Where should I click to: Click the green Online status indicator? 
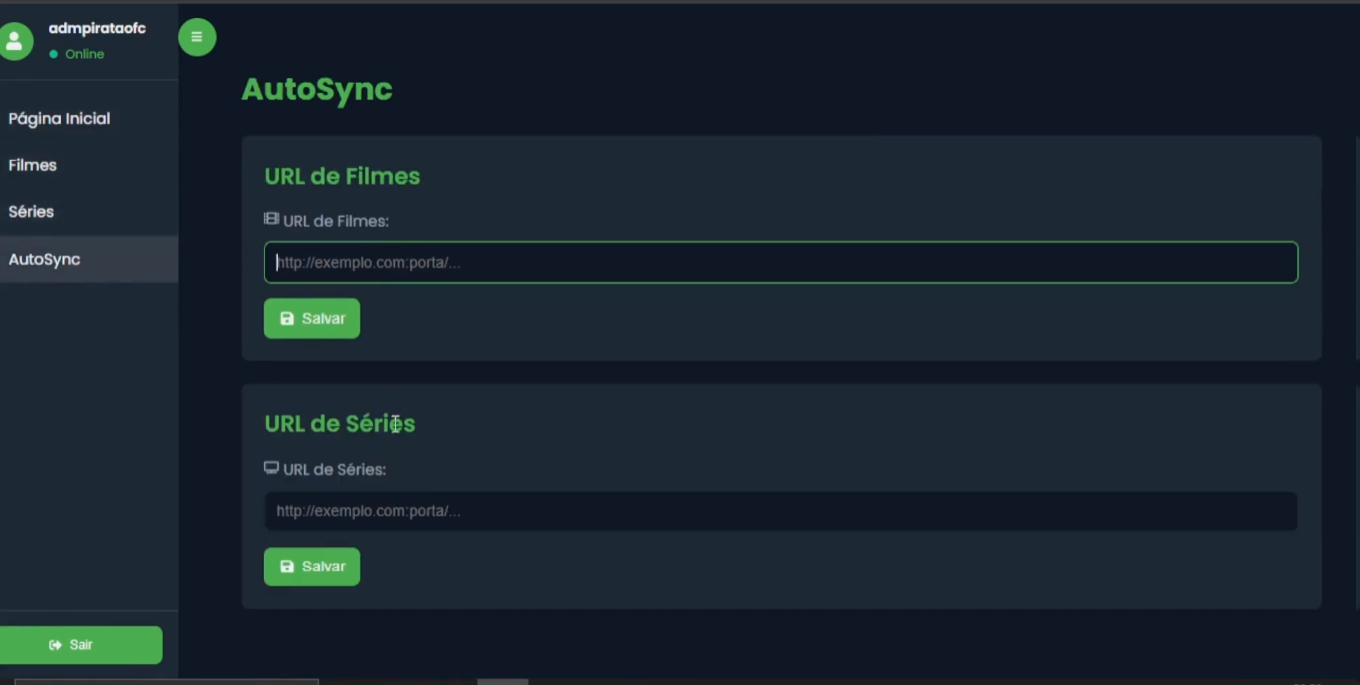click(54, 54)
